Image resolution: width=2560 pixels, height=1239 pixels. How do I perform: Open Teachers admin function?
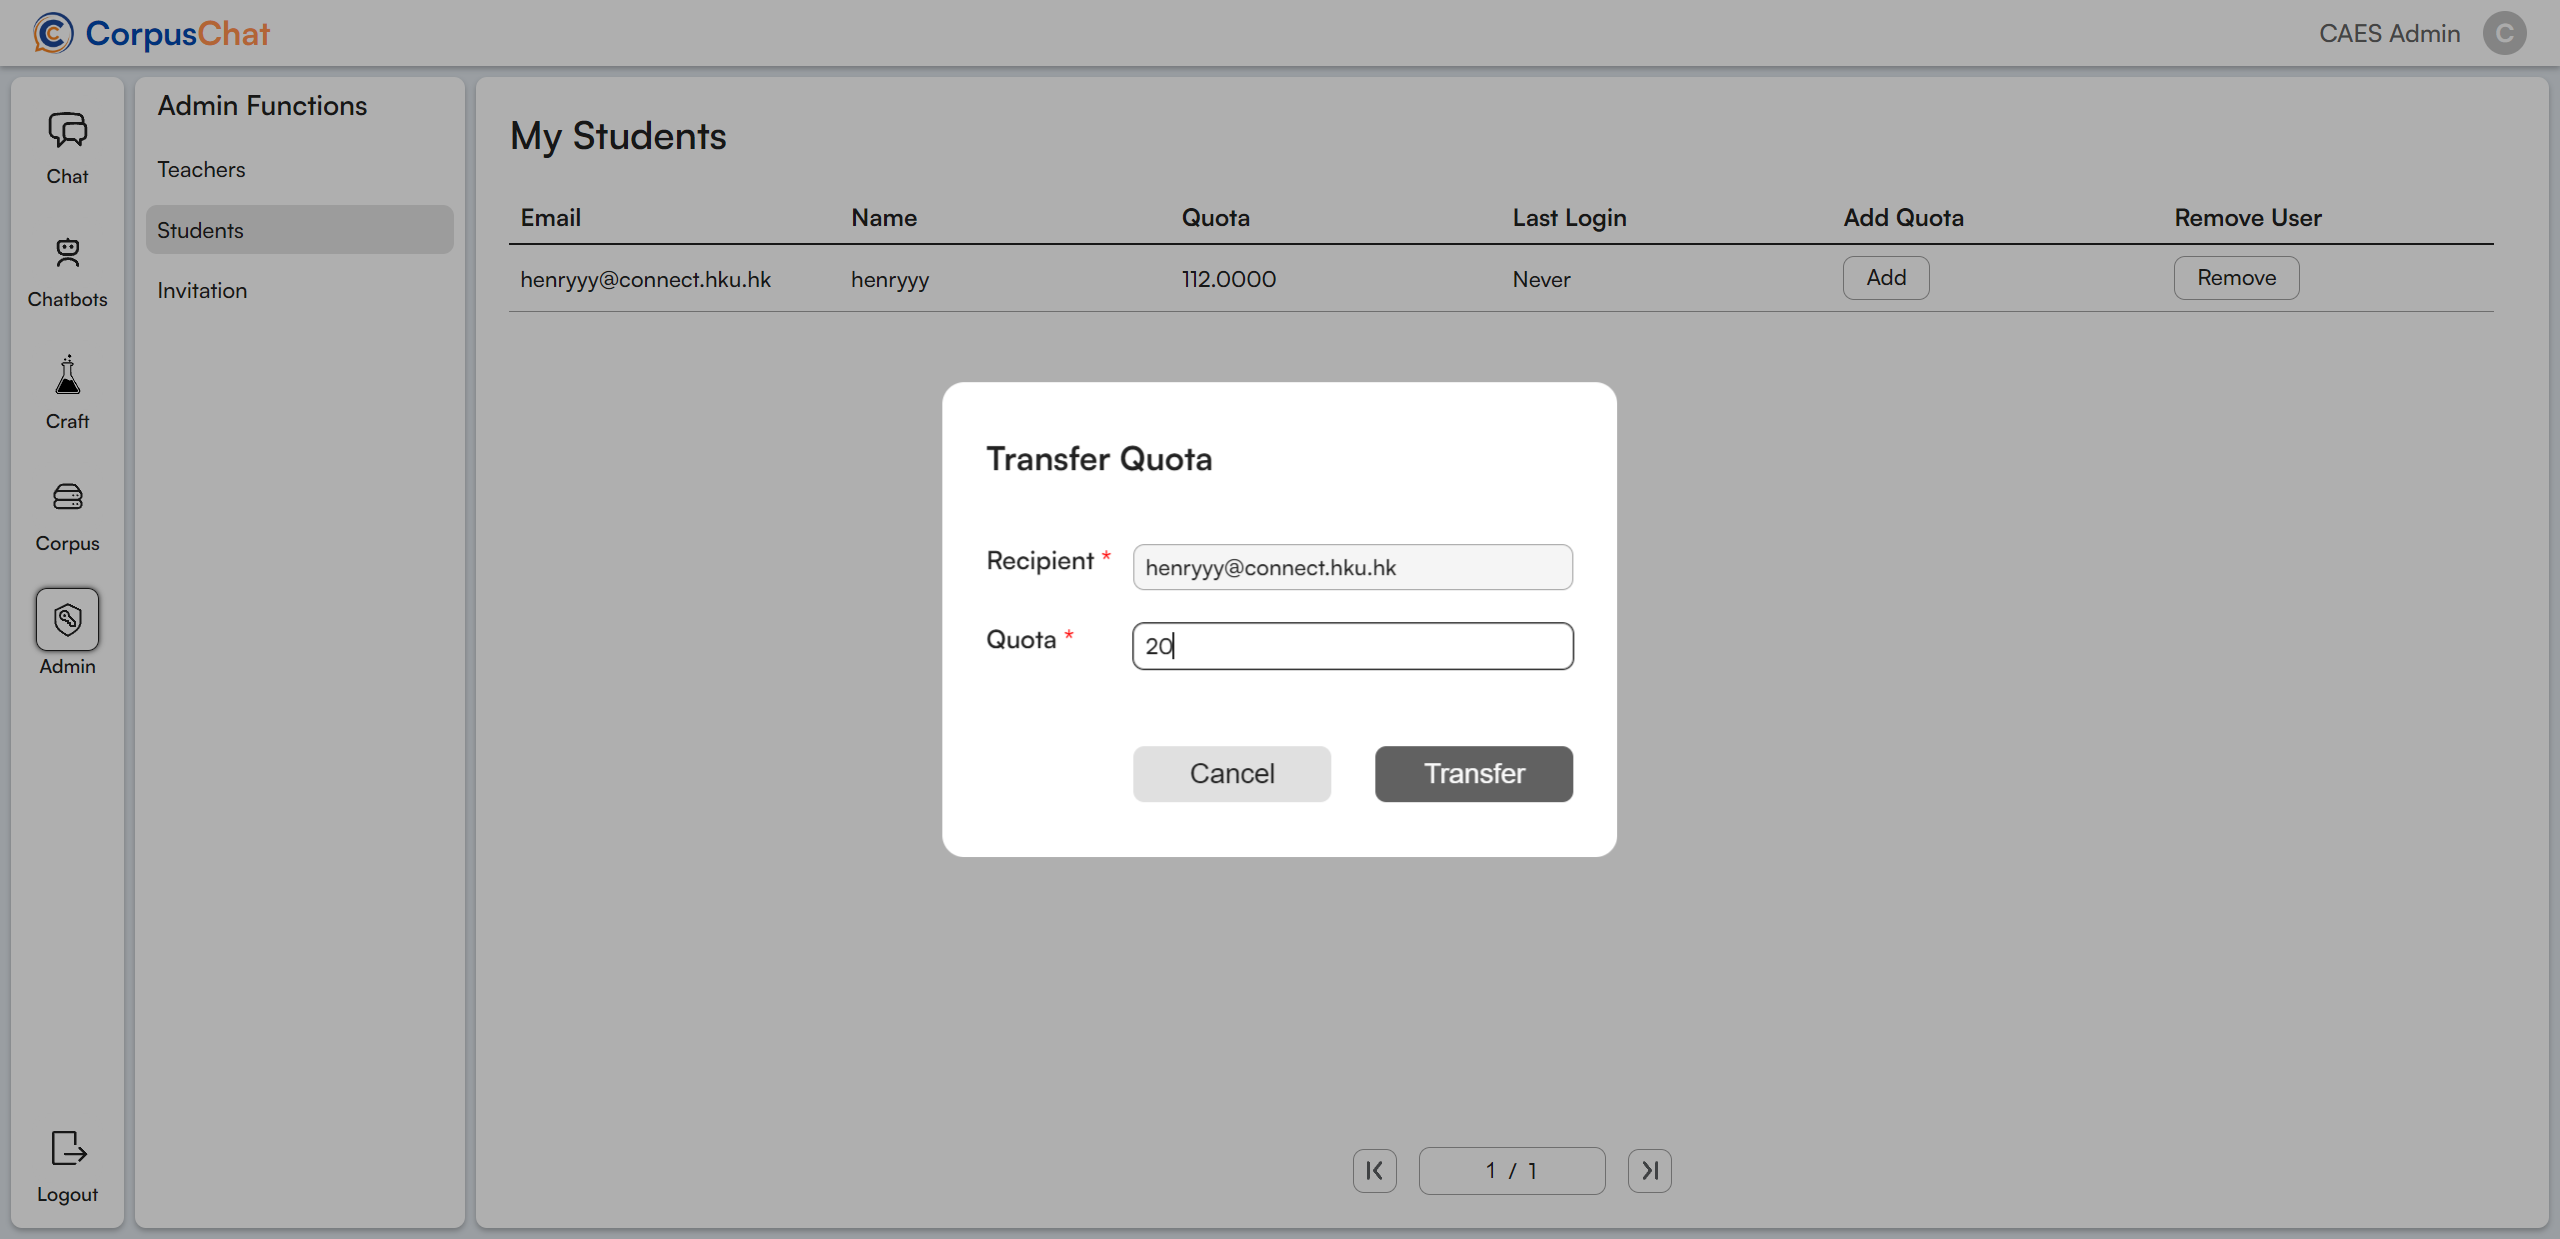click(201, 169)
